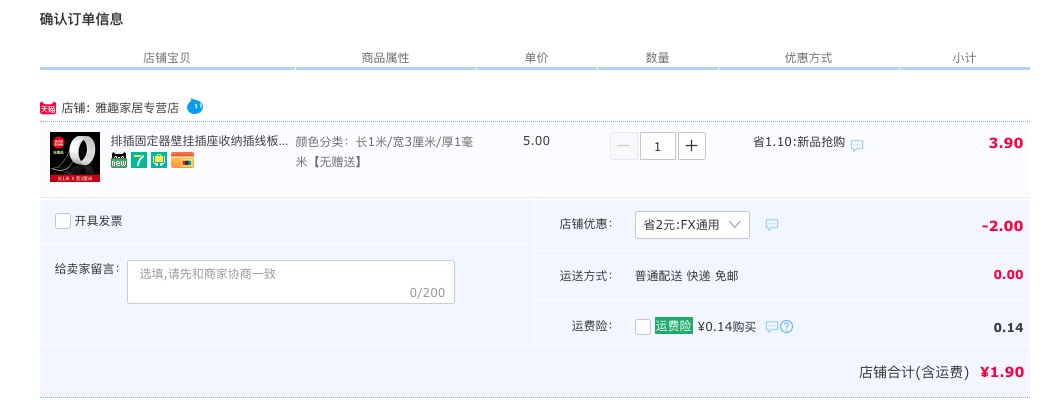The height and width of the screenshot is (410, 1046).
Task: Open the 省2元:FX通用 dropdown
Action: pyautogui.click(x=692, y=225)
